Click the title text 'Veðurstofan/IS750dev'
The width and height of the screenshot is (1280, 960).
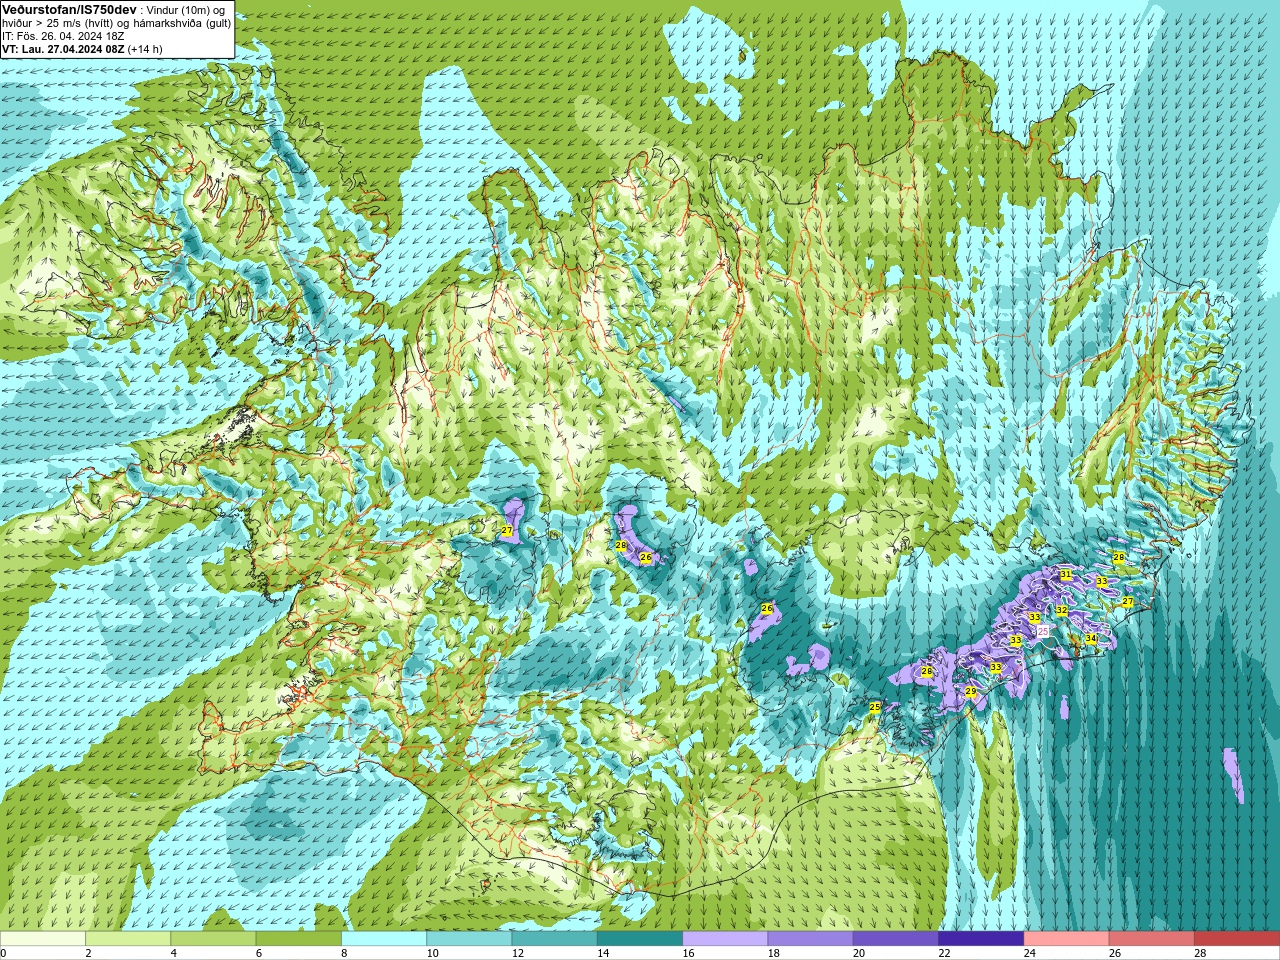69,9
